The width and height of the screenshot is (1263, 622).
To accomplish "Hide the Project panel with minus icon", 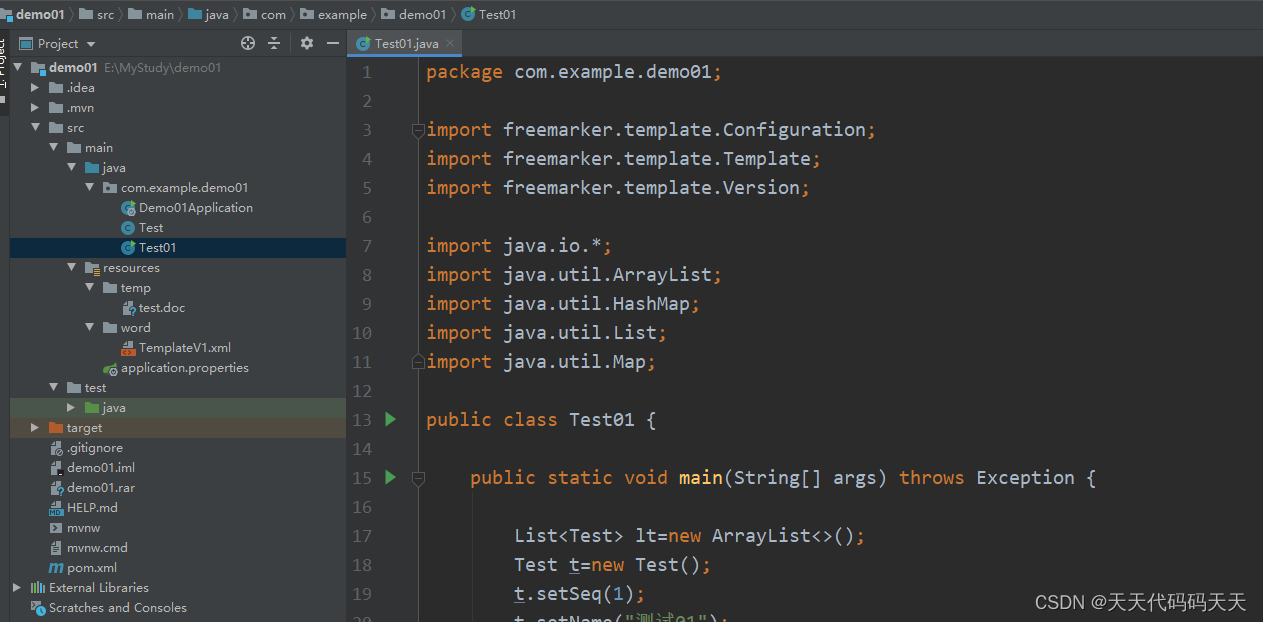I will pyautogui.click(x=333, y=43).
